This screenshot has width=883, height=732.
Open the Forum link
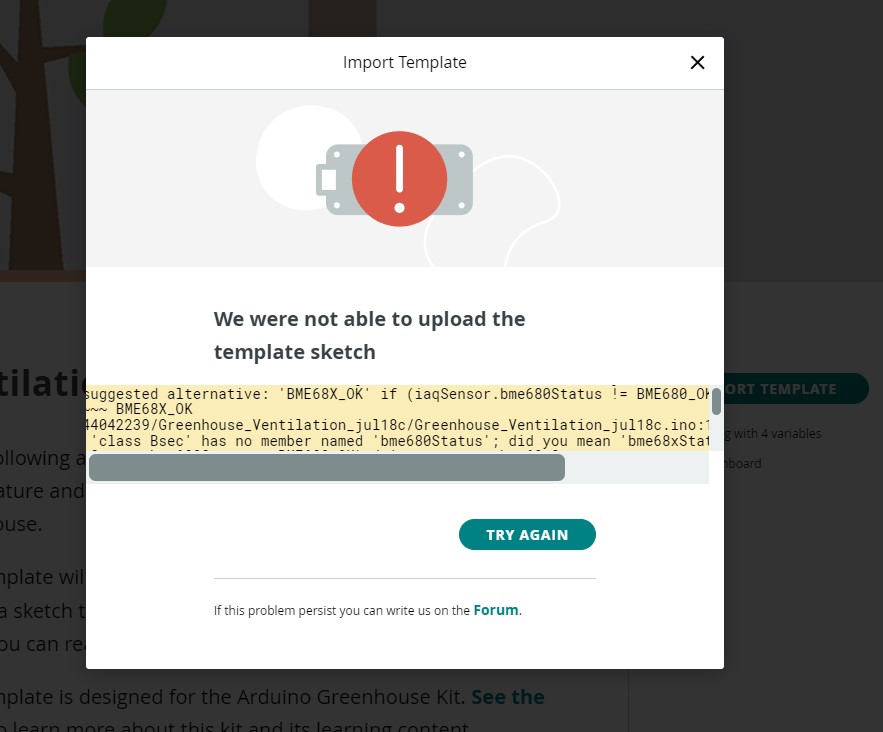pos(496,610)
